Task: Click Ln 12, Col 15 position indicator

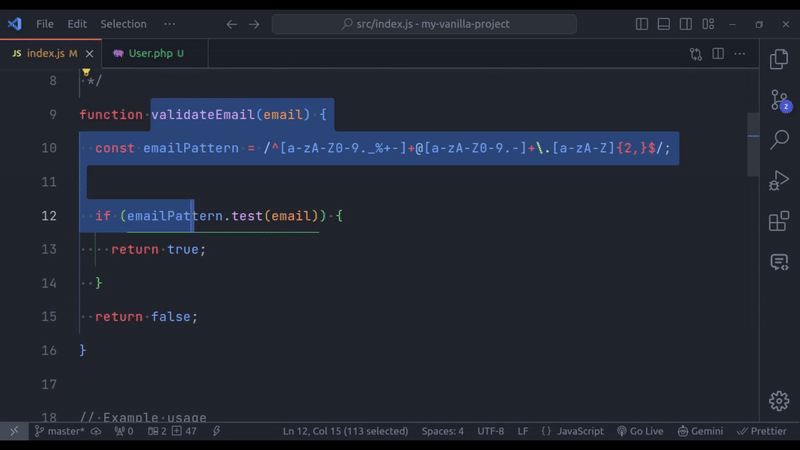Action: pyautogui.click(x=345, y=431)
